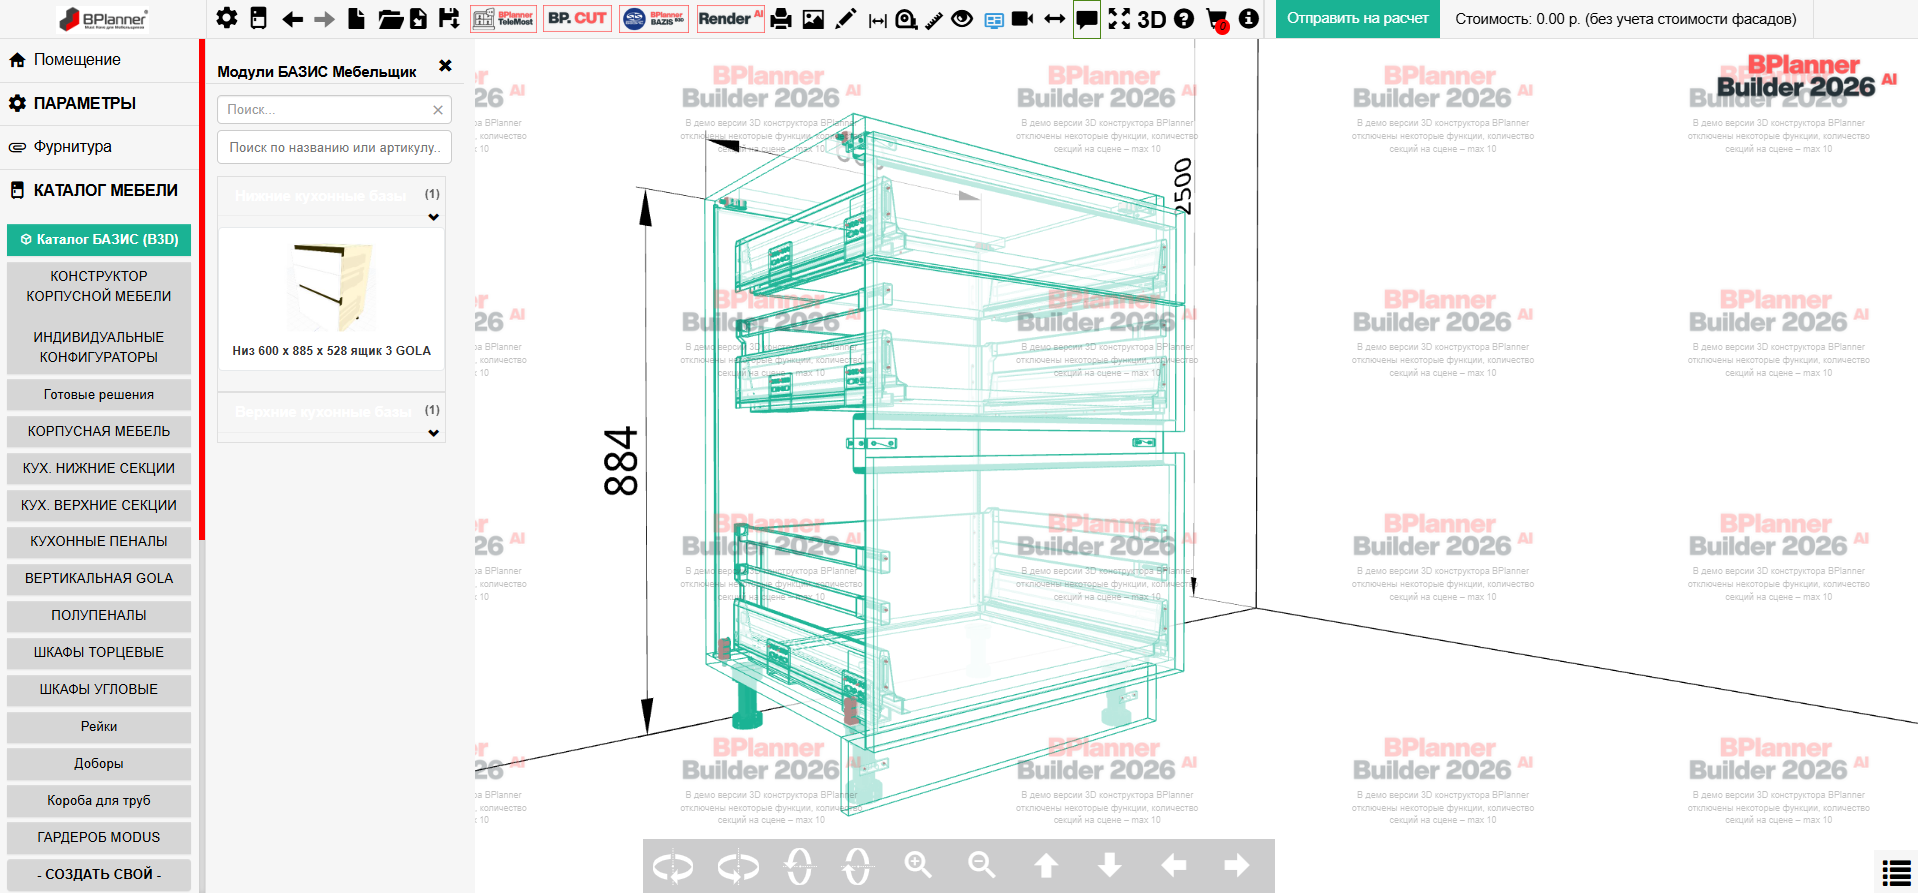Open 'Доборы' category
The width and height of the screenshot is (1918, 893).
pyautogui.click(x=99, y=764)
